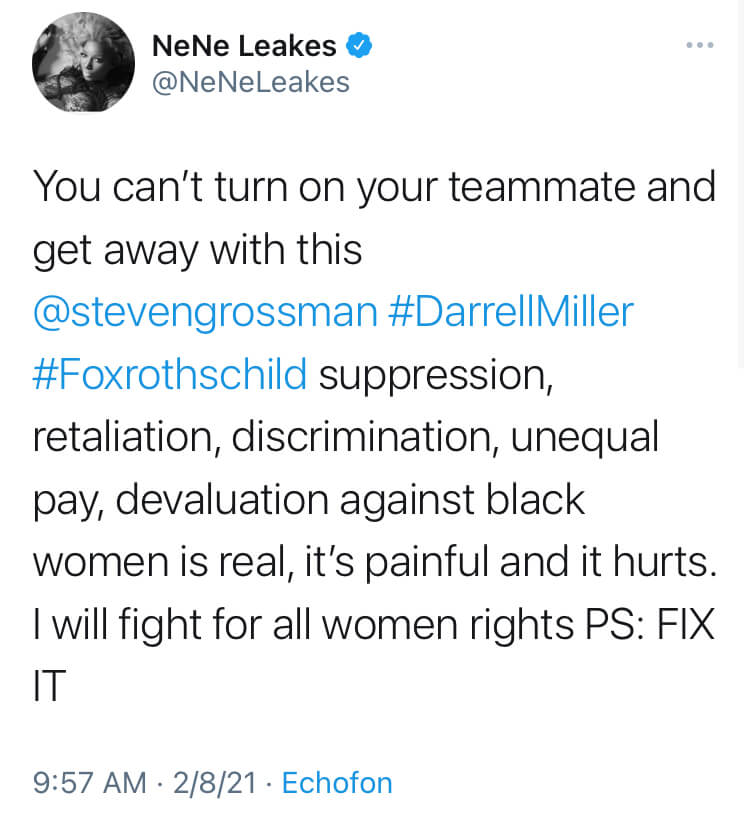Screen dimensions: 750x813
Task: Open the #DarrellMiller hashtag
Action: (x=510, y=311)
